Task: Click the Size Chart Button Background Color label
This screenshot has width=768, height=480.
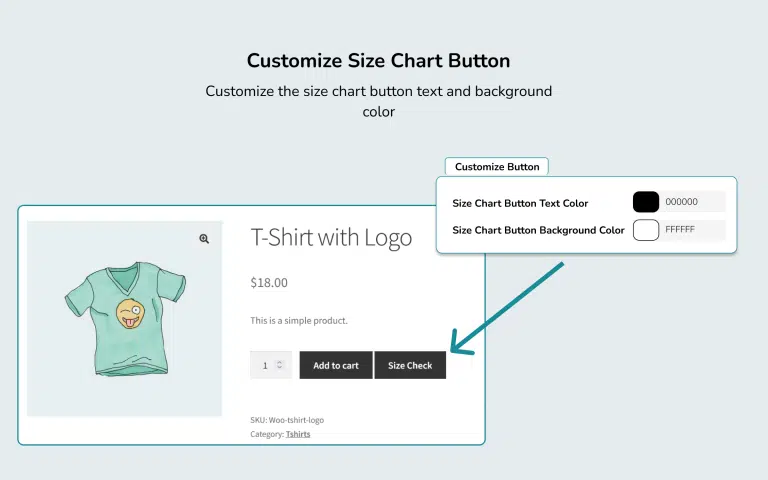Action: [x=538, y=230]
